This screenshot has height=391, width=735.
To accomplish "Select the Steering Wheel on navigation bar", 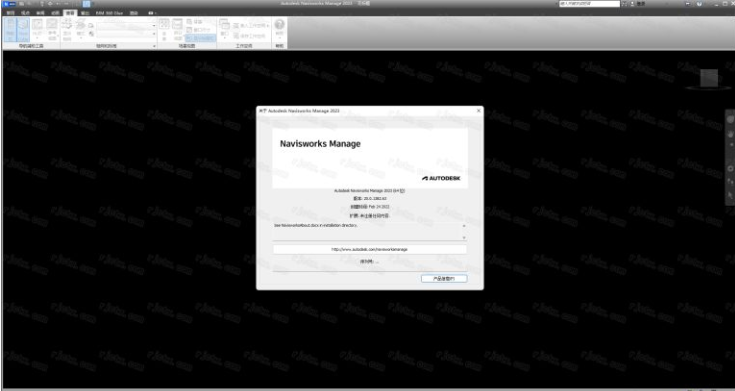I will point(730,120).
